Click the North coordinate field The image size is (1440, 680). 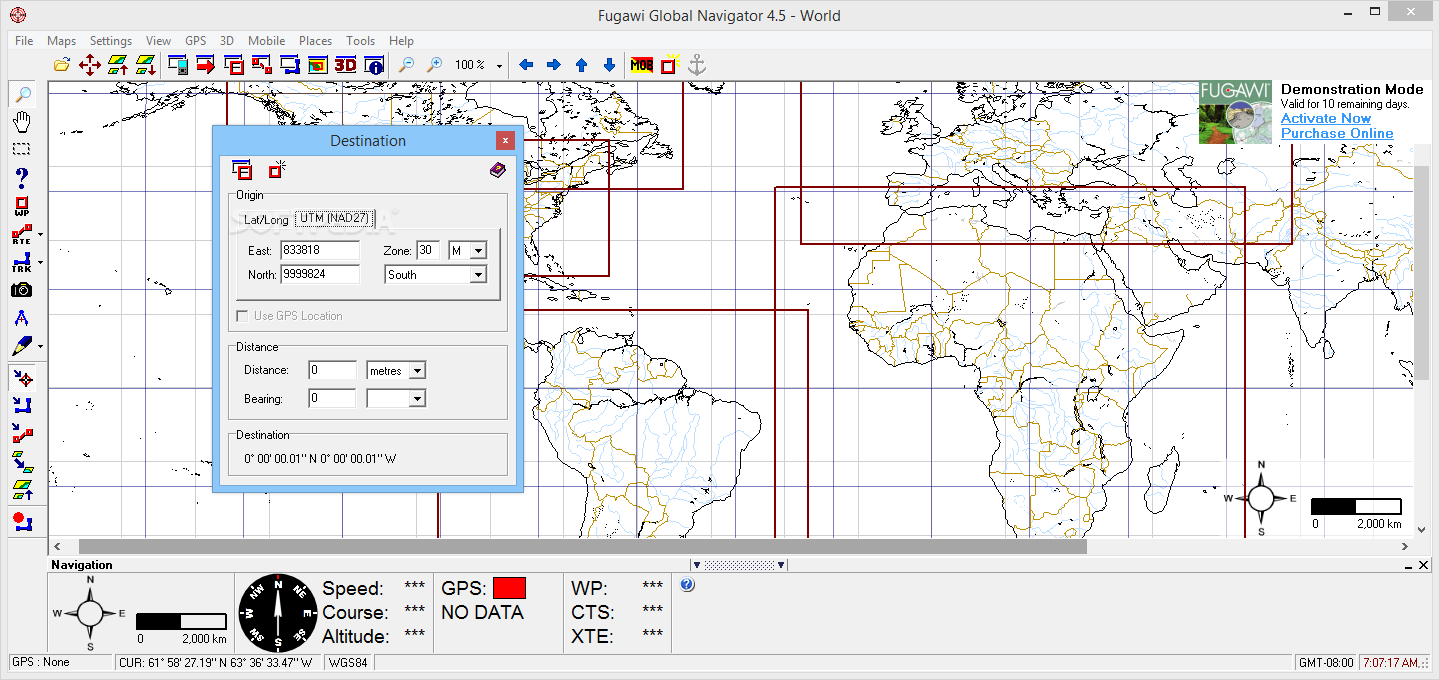point(320,274)
